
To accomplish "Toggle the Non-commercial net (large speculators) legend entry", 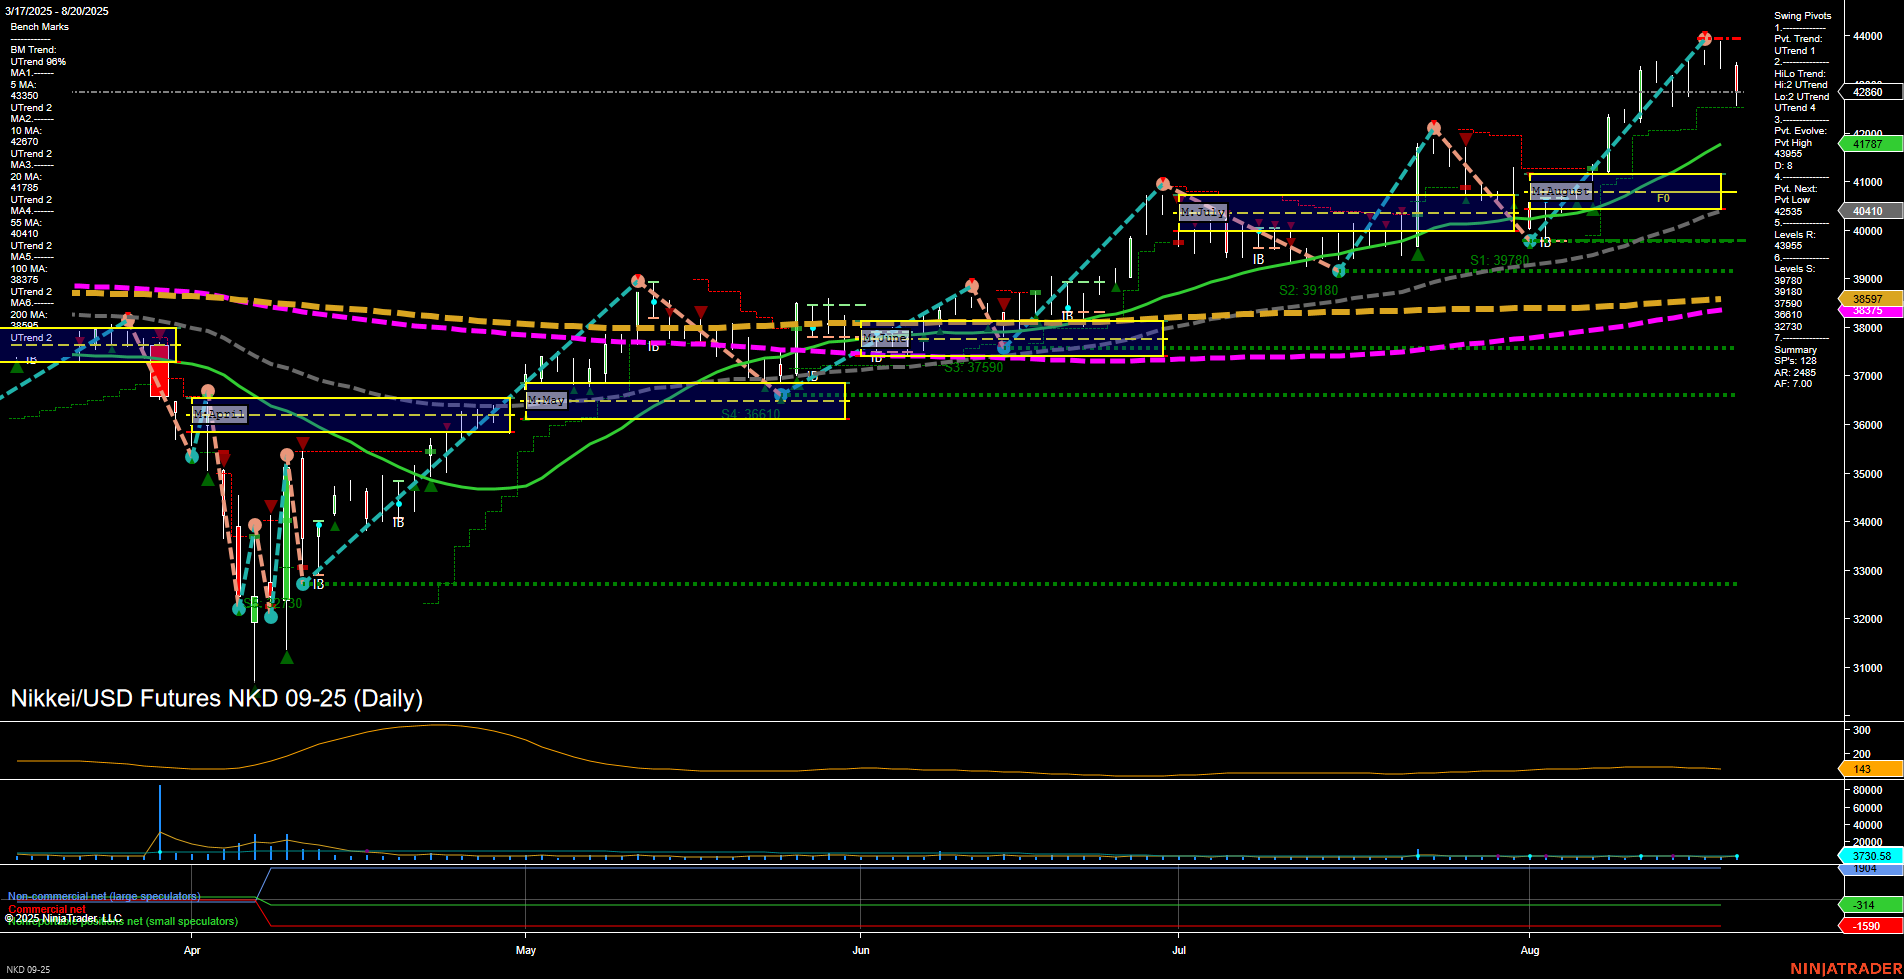I will (x=103, y=897).
